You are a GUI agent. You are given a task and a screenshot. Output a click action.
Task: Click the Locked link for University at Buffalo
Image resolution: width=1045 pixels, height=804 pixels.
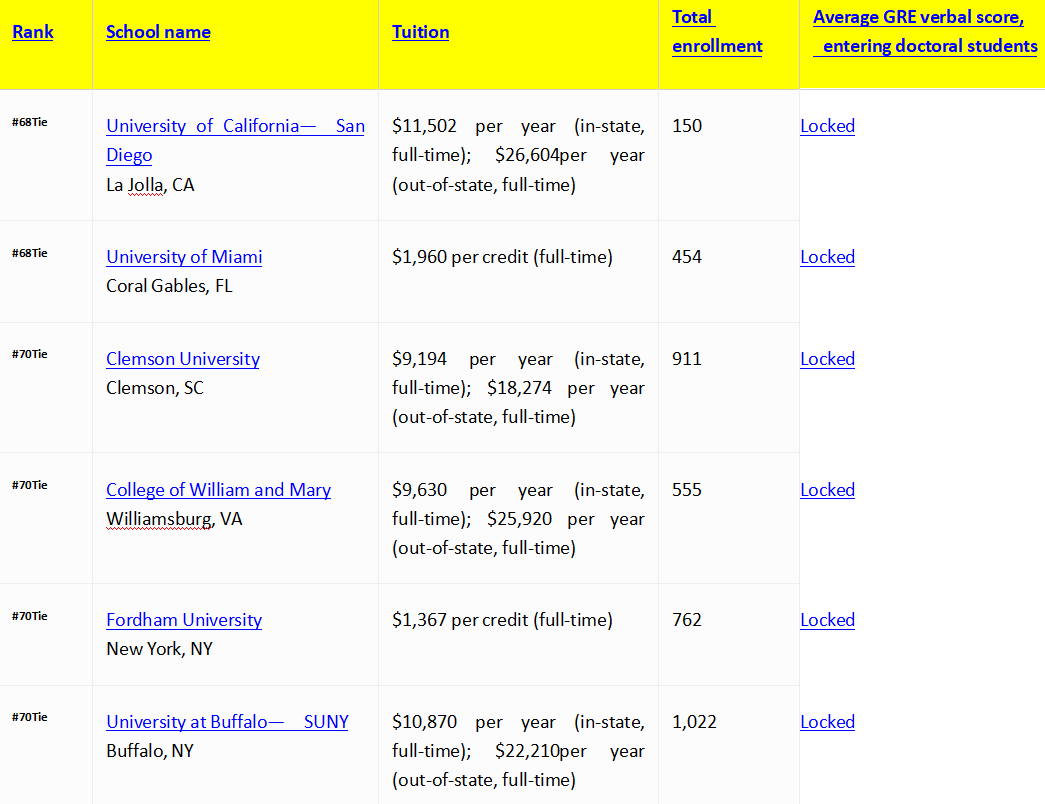[827, 722]
